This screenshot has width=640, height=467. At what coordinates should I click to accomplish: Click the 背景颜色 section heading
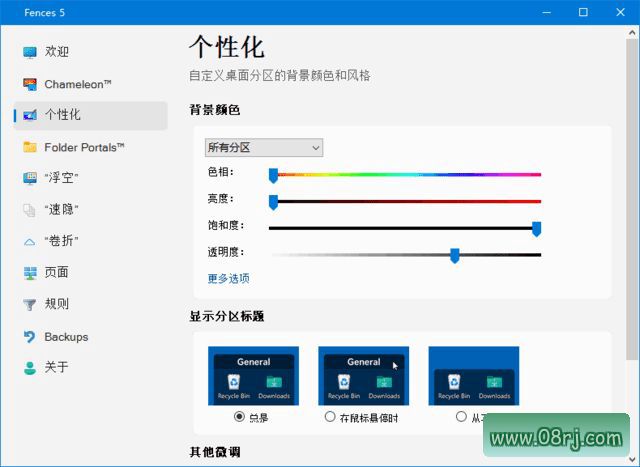[x=215, y=110]
